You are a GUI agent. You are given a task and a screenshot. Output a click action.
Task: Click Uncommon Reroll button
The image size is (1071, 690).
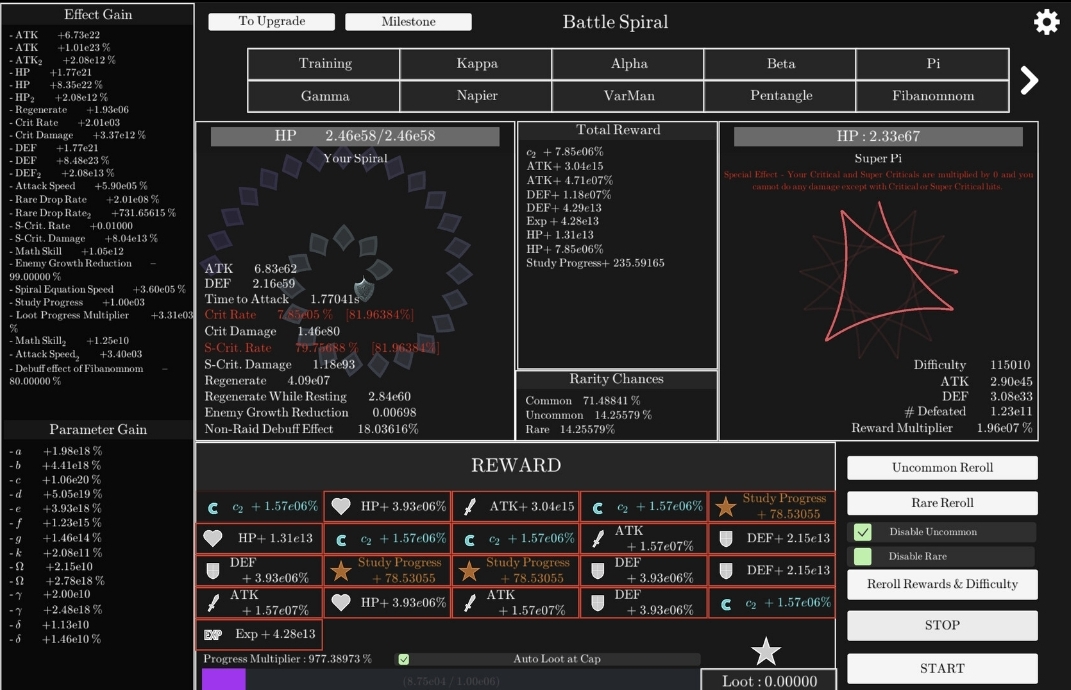[x=942, y=468]
